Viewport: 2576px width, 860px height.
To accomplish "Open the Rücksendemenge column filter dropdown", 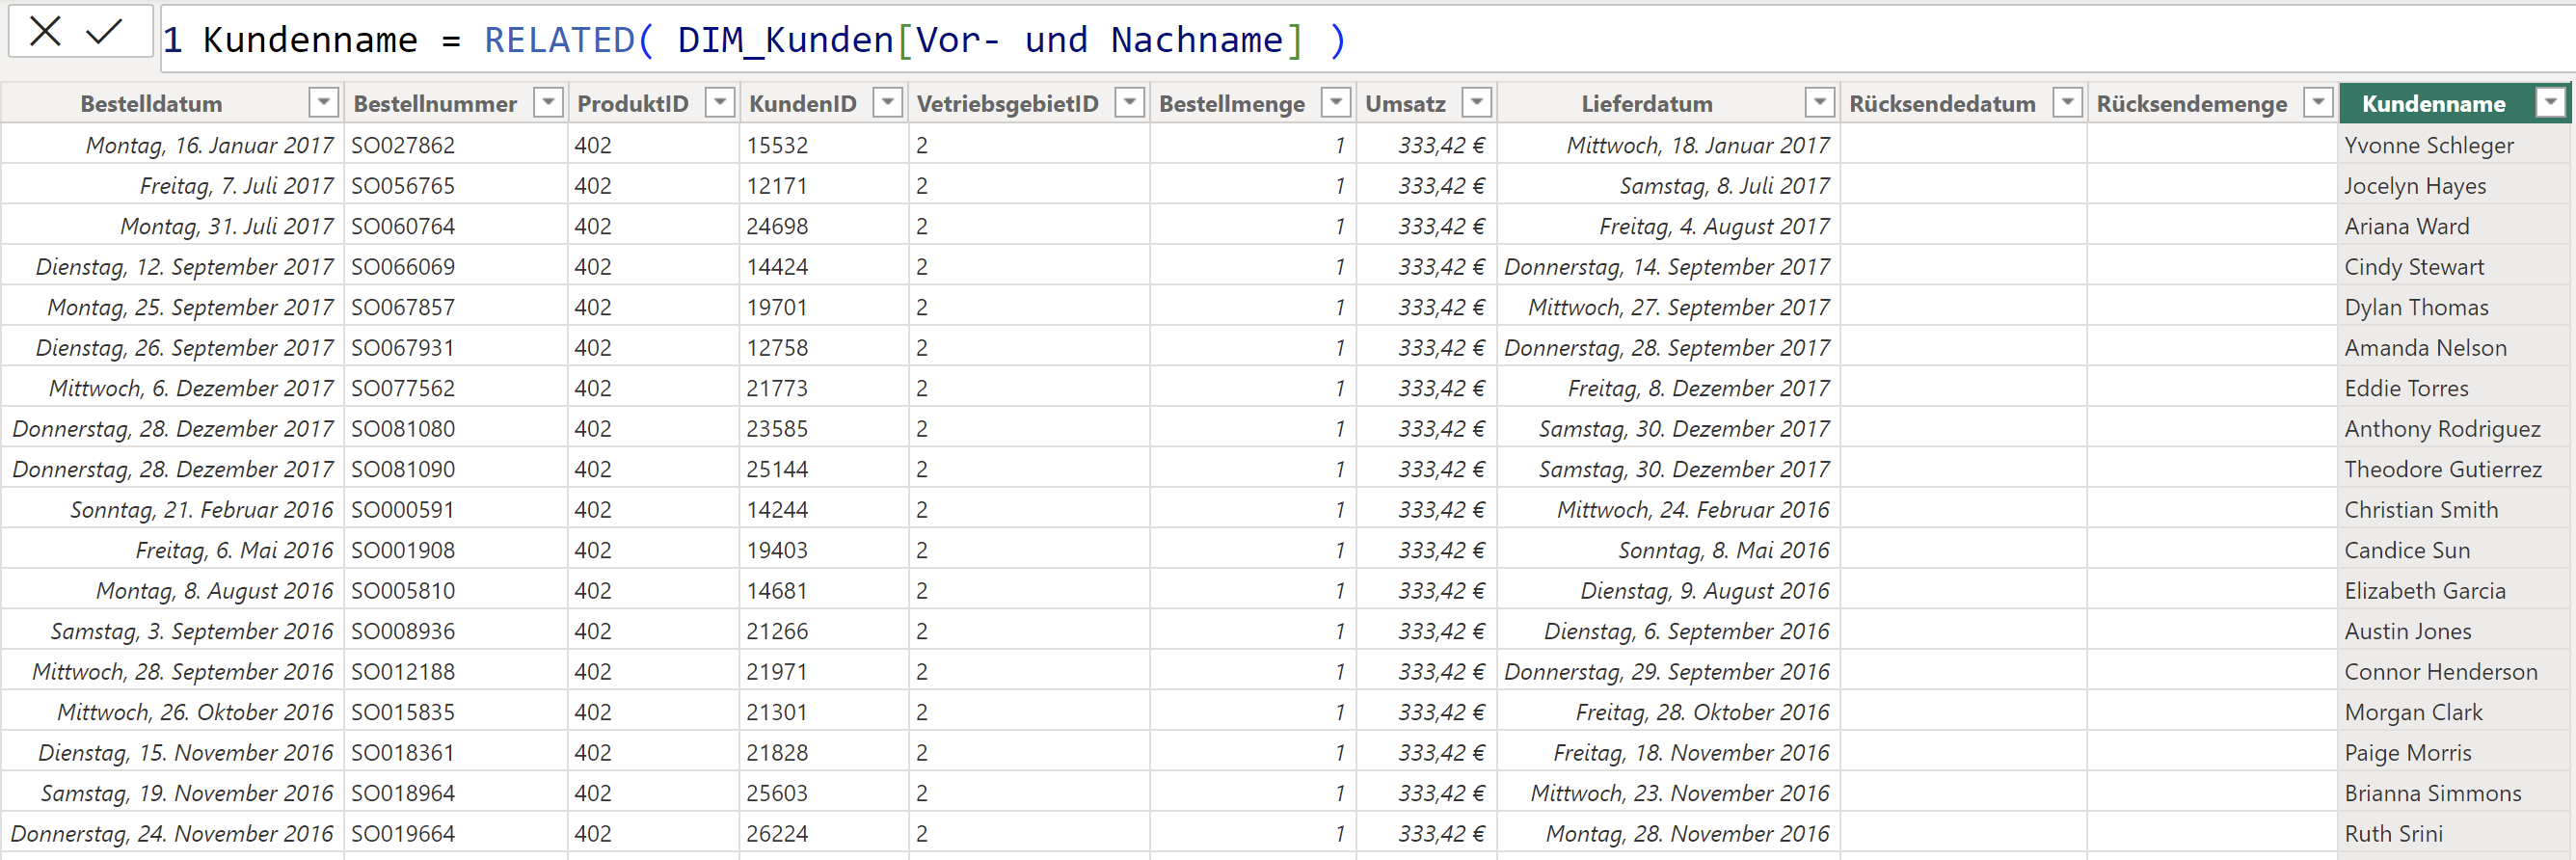I will (x=2318, y=103).
